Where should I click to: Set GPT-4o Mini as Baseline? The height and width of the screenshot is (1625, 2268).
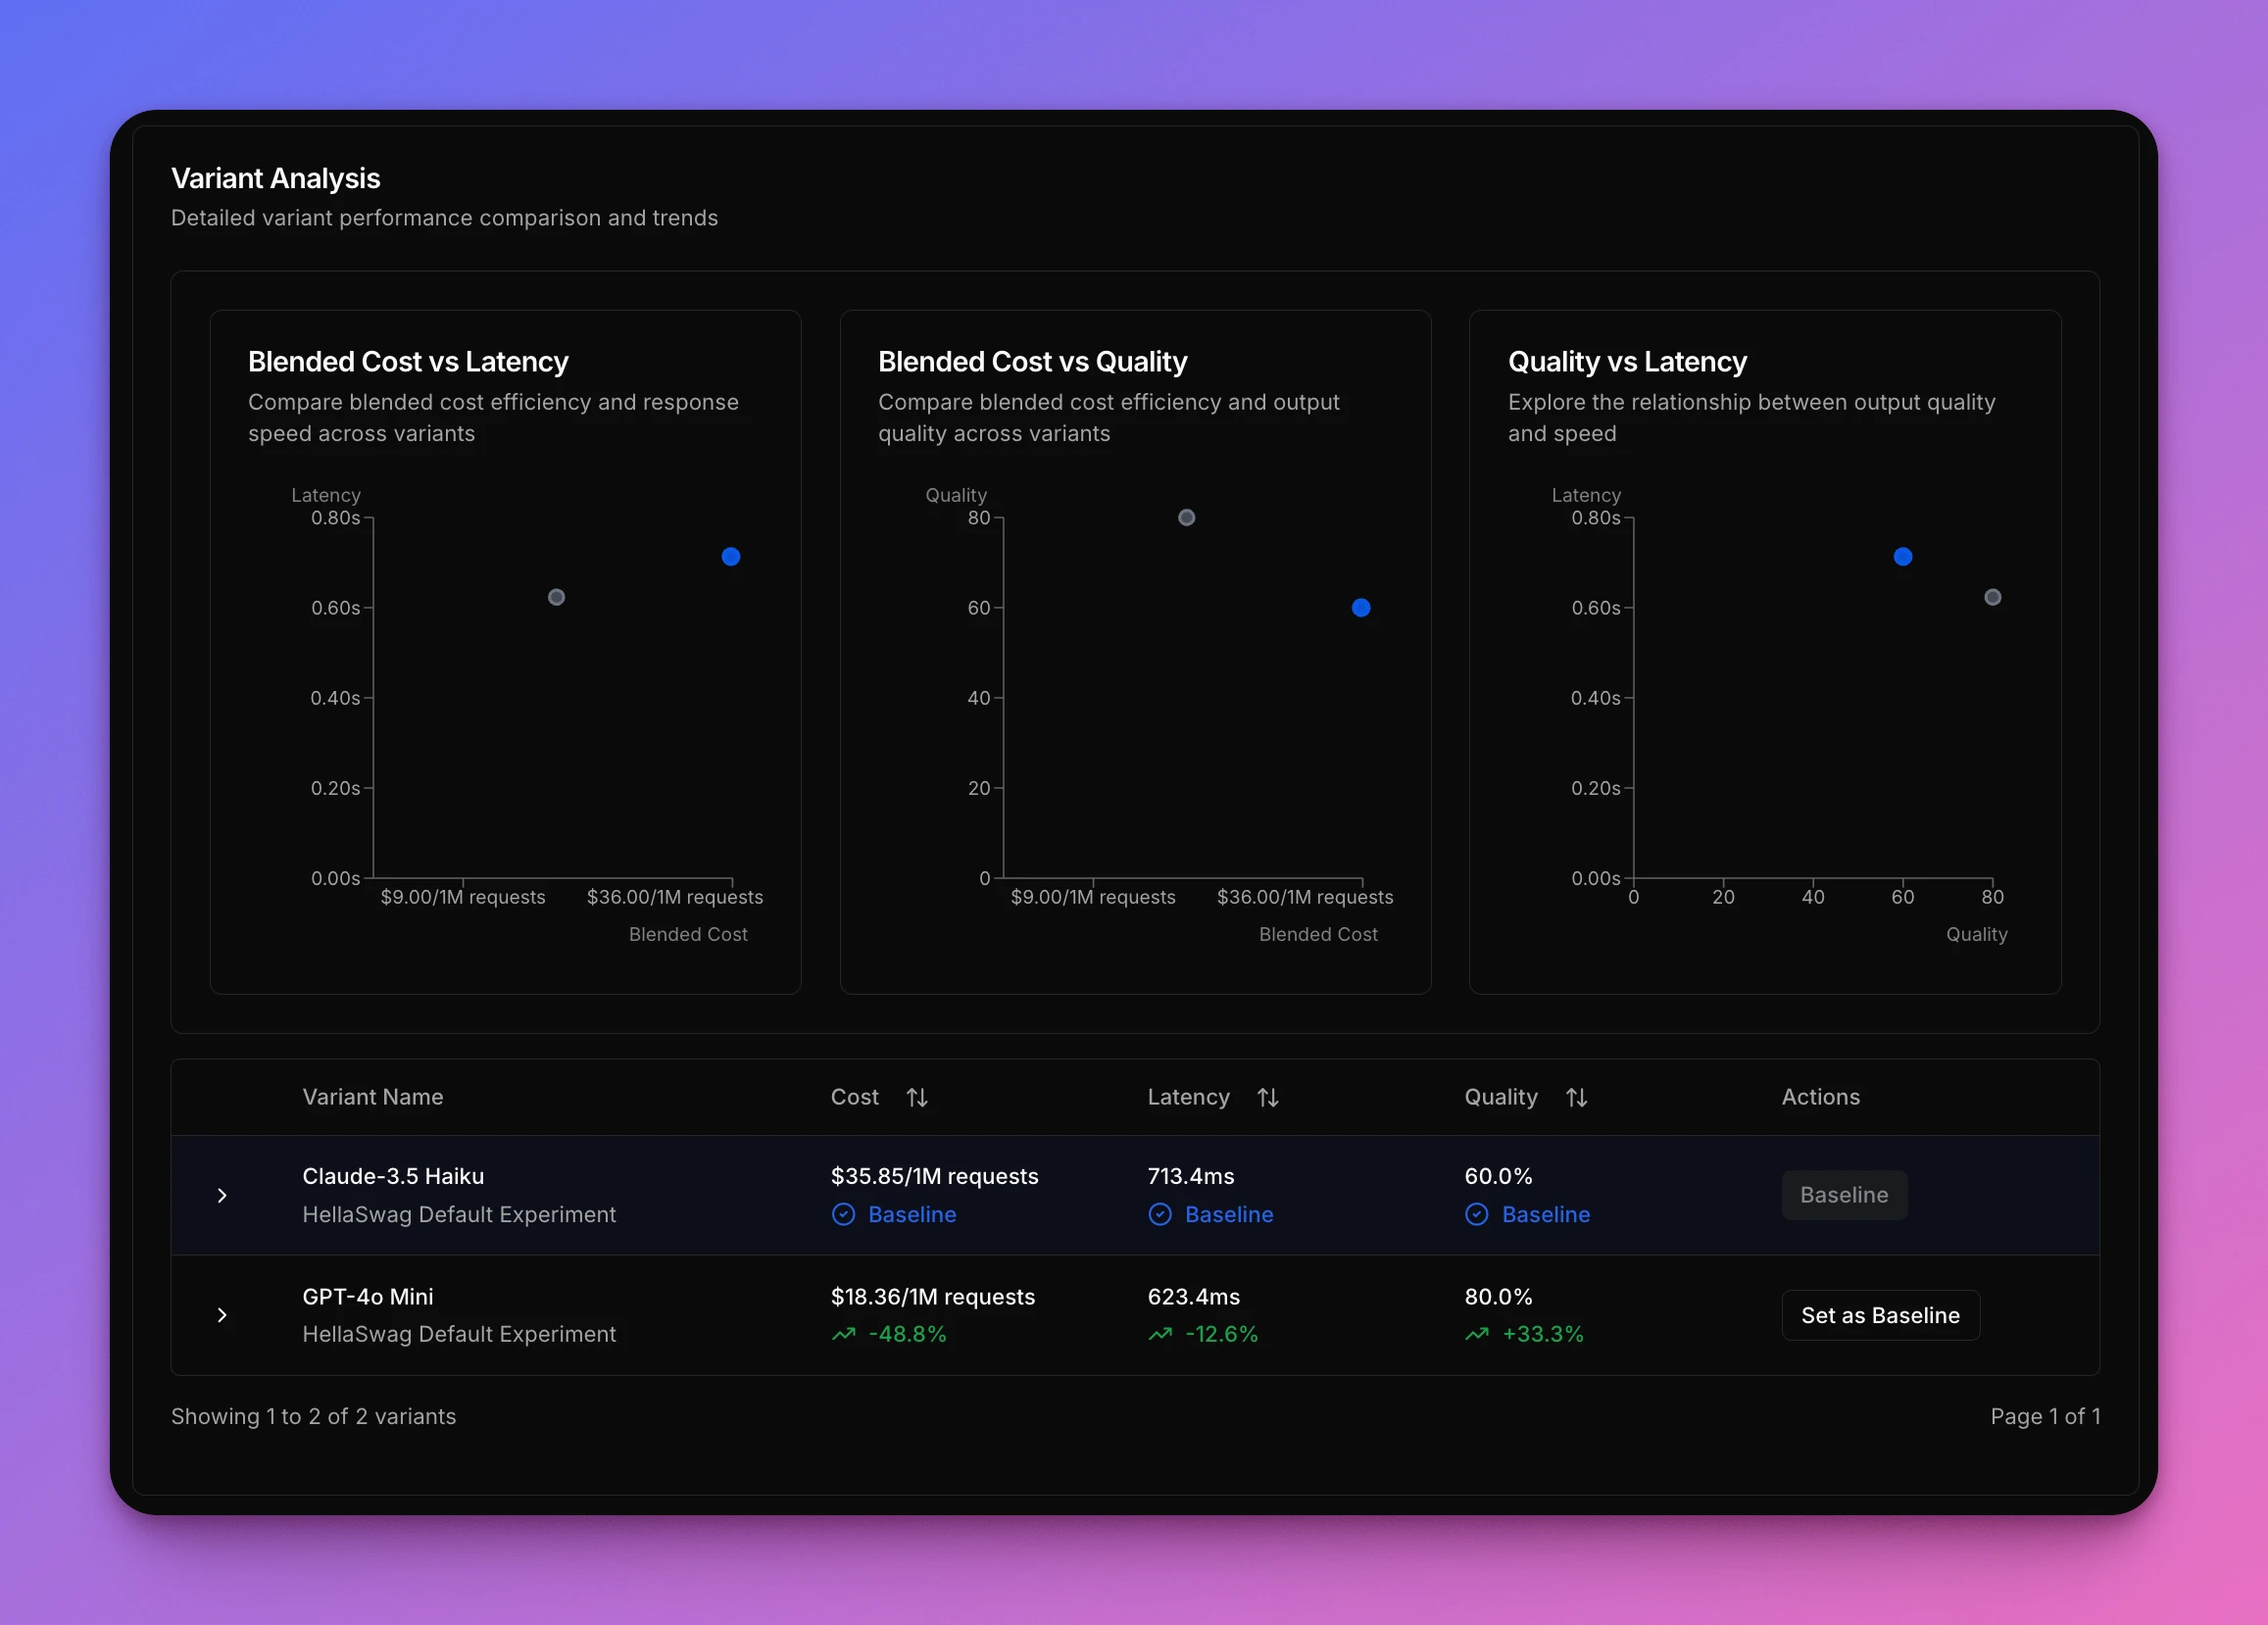tap(1881, 1315)
